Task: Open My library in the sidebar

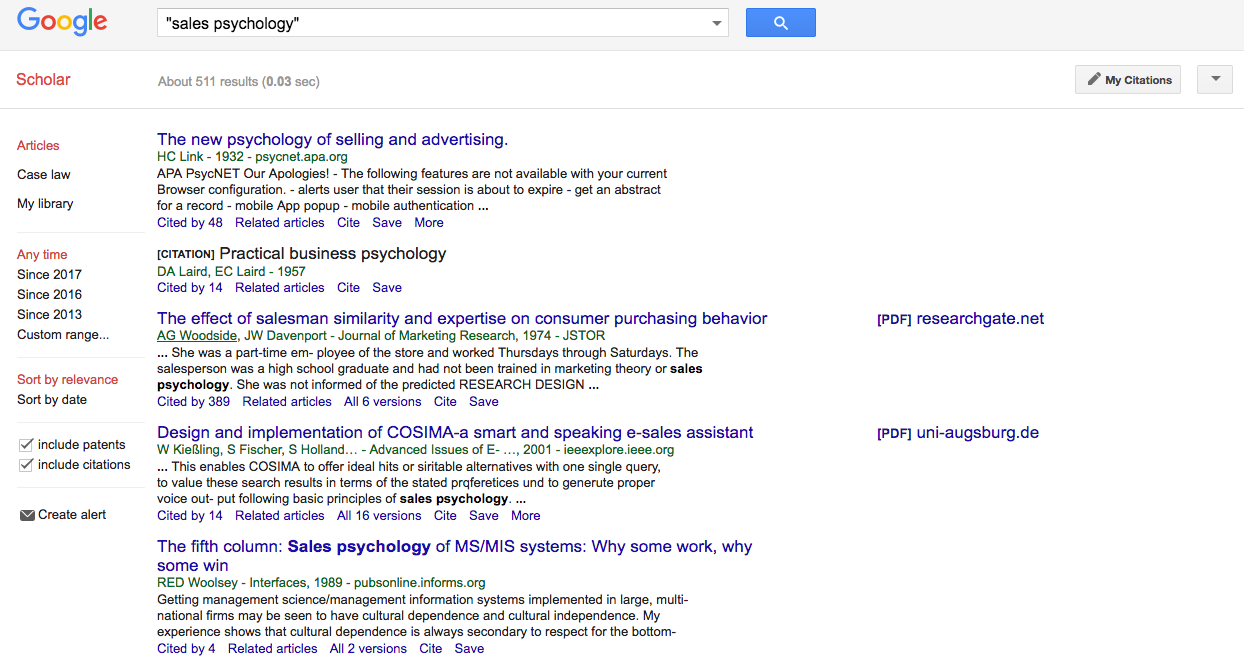Action: click(x=45, y=204)
